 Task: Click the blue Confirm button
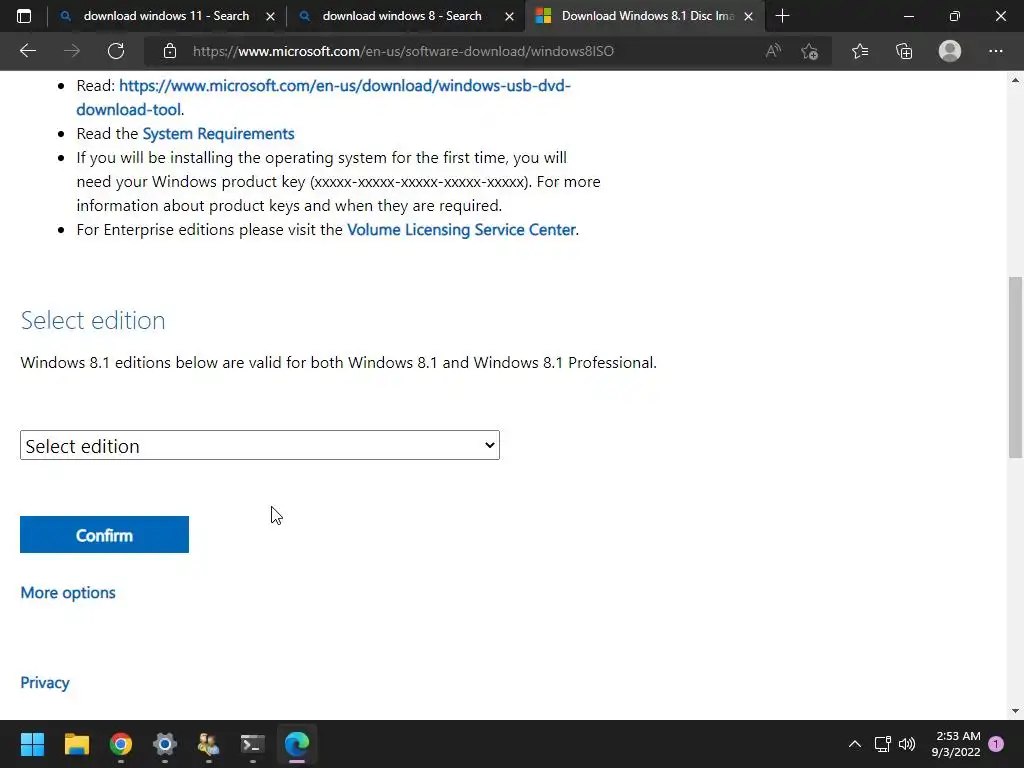point(104,535)
